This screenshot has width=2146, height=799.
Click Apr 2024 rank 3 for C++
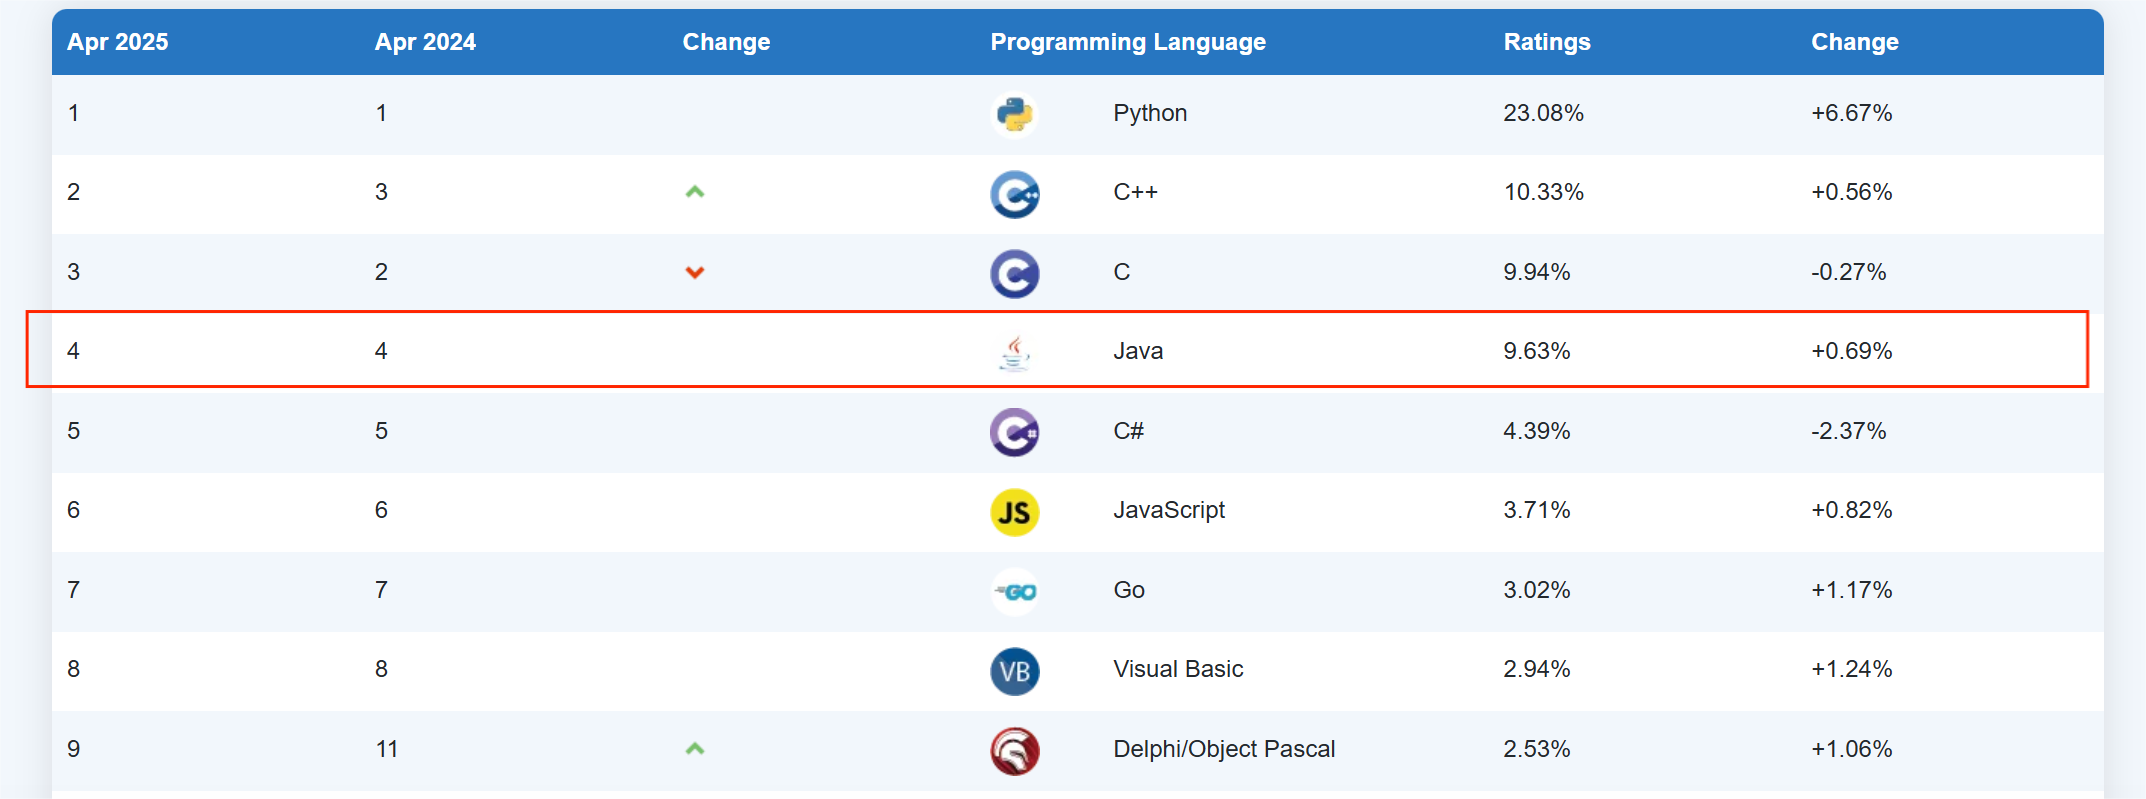point(381,192)
